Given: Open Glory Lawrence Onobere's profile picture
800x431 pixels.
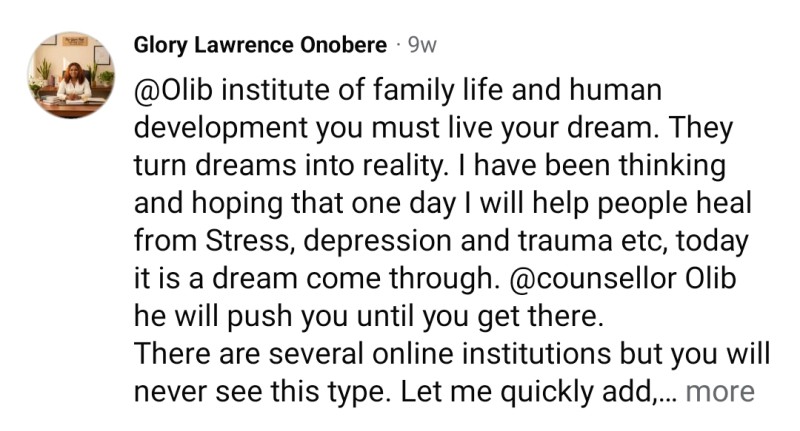Looking at the screenshot, I should point(71,75).
